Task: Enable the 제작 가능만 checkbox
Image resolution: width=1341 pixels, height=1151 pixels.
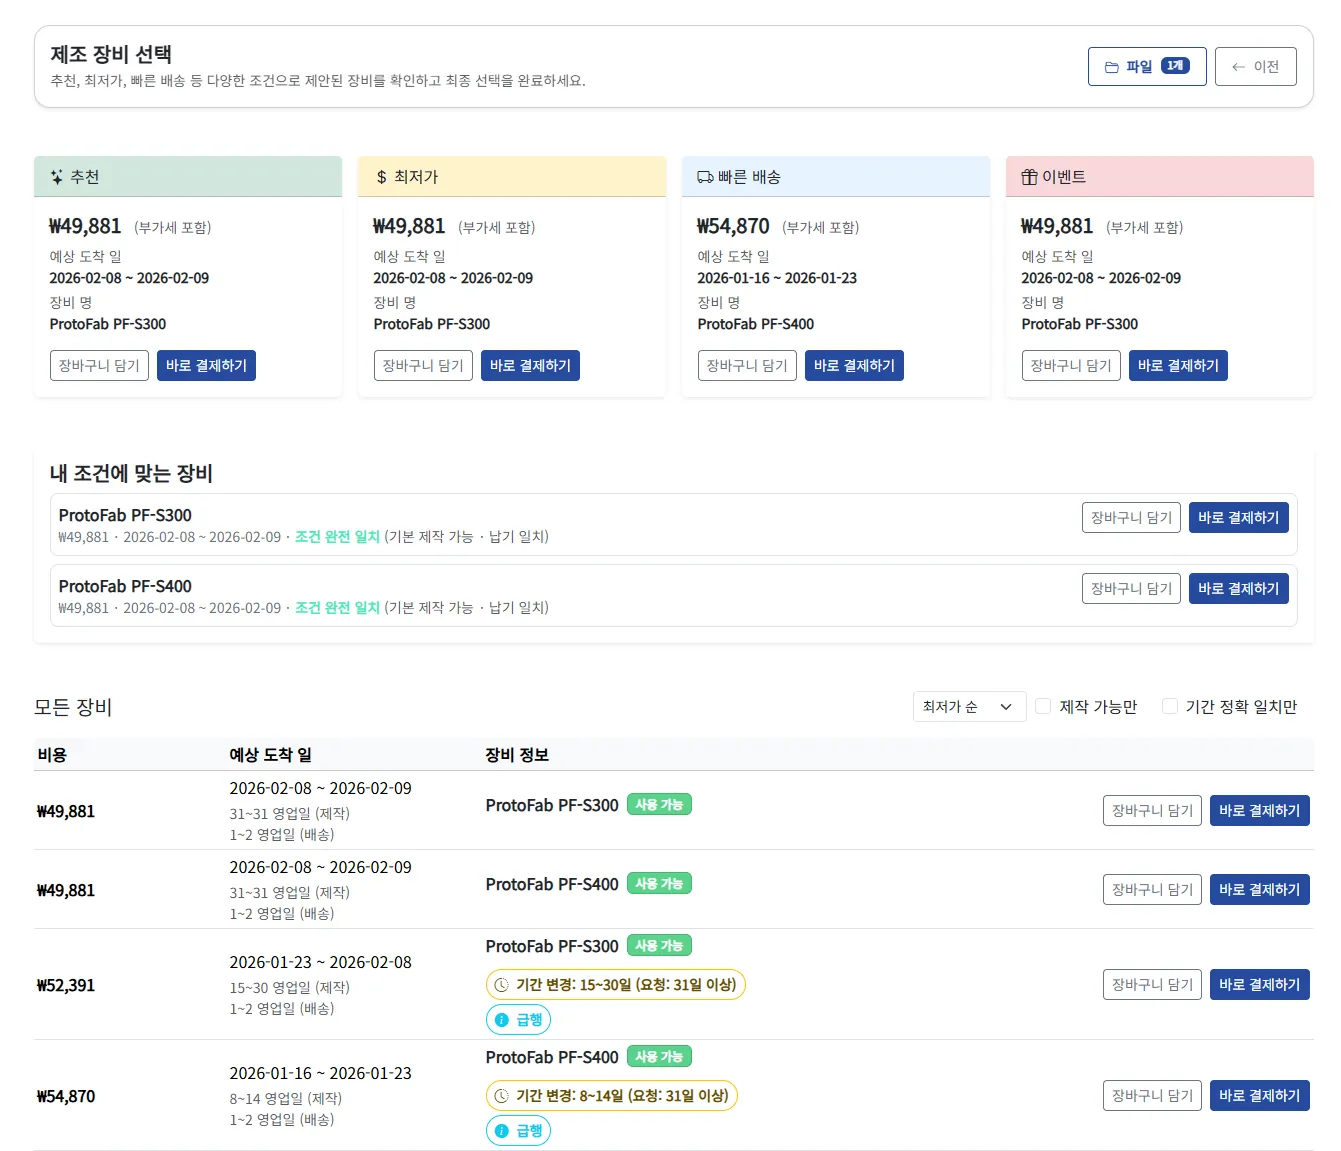Action: point(1043,706)
